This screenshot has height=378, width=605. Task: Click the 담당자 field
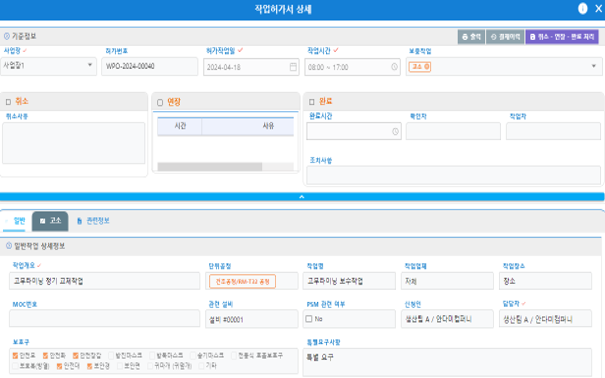point(545,319)
